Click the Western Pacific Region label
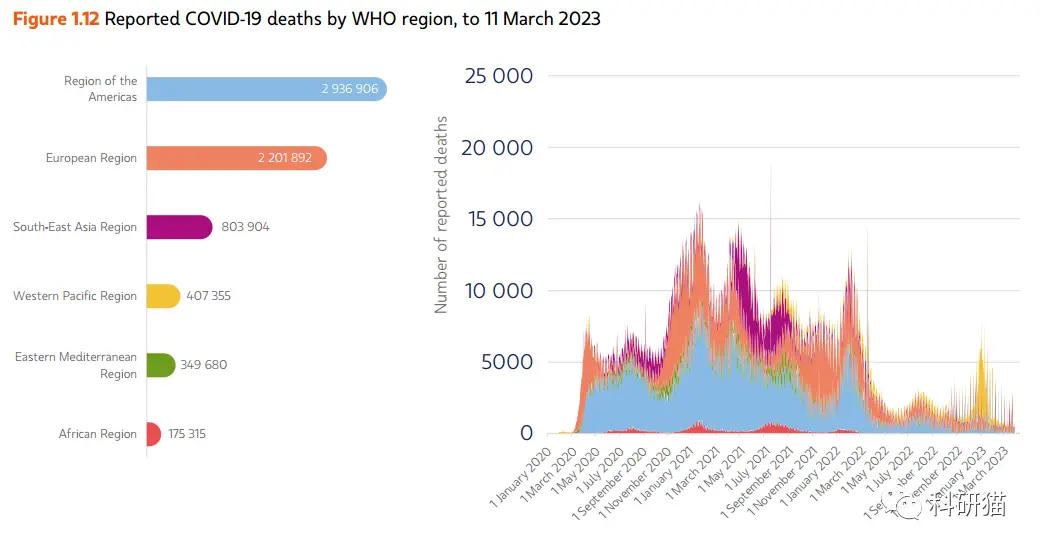Image resolution: width=1040 pixels, height=550 pixels. [75, 296]
